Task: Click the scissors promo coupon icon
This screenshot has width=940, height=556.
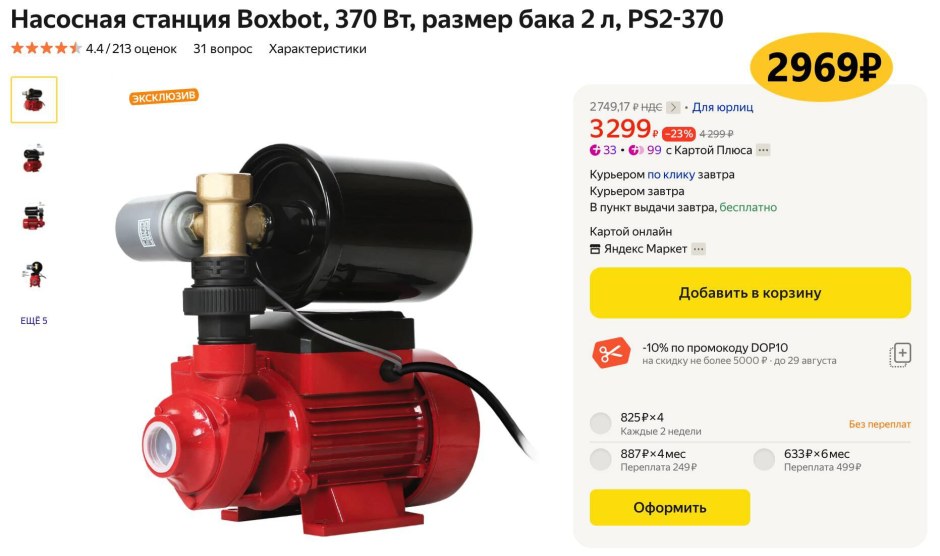Action: point(611,353)
